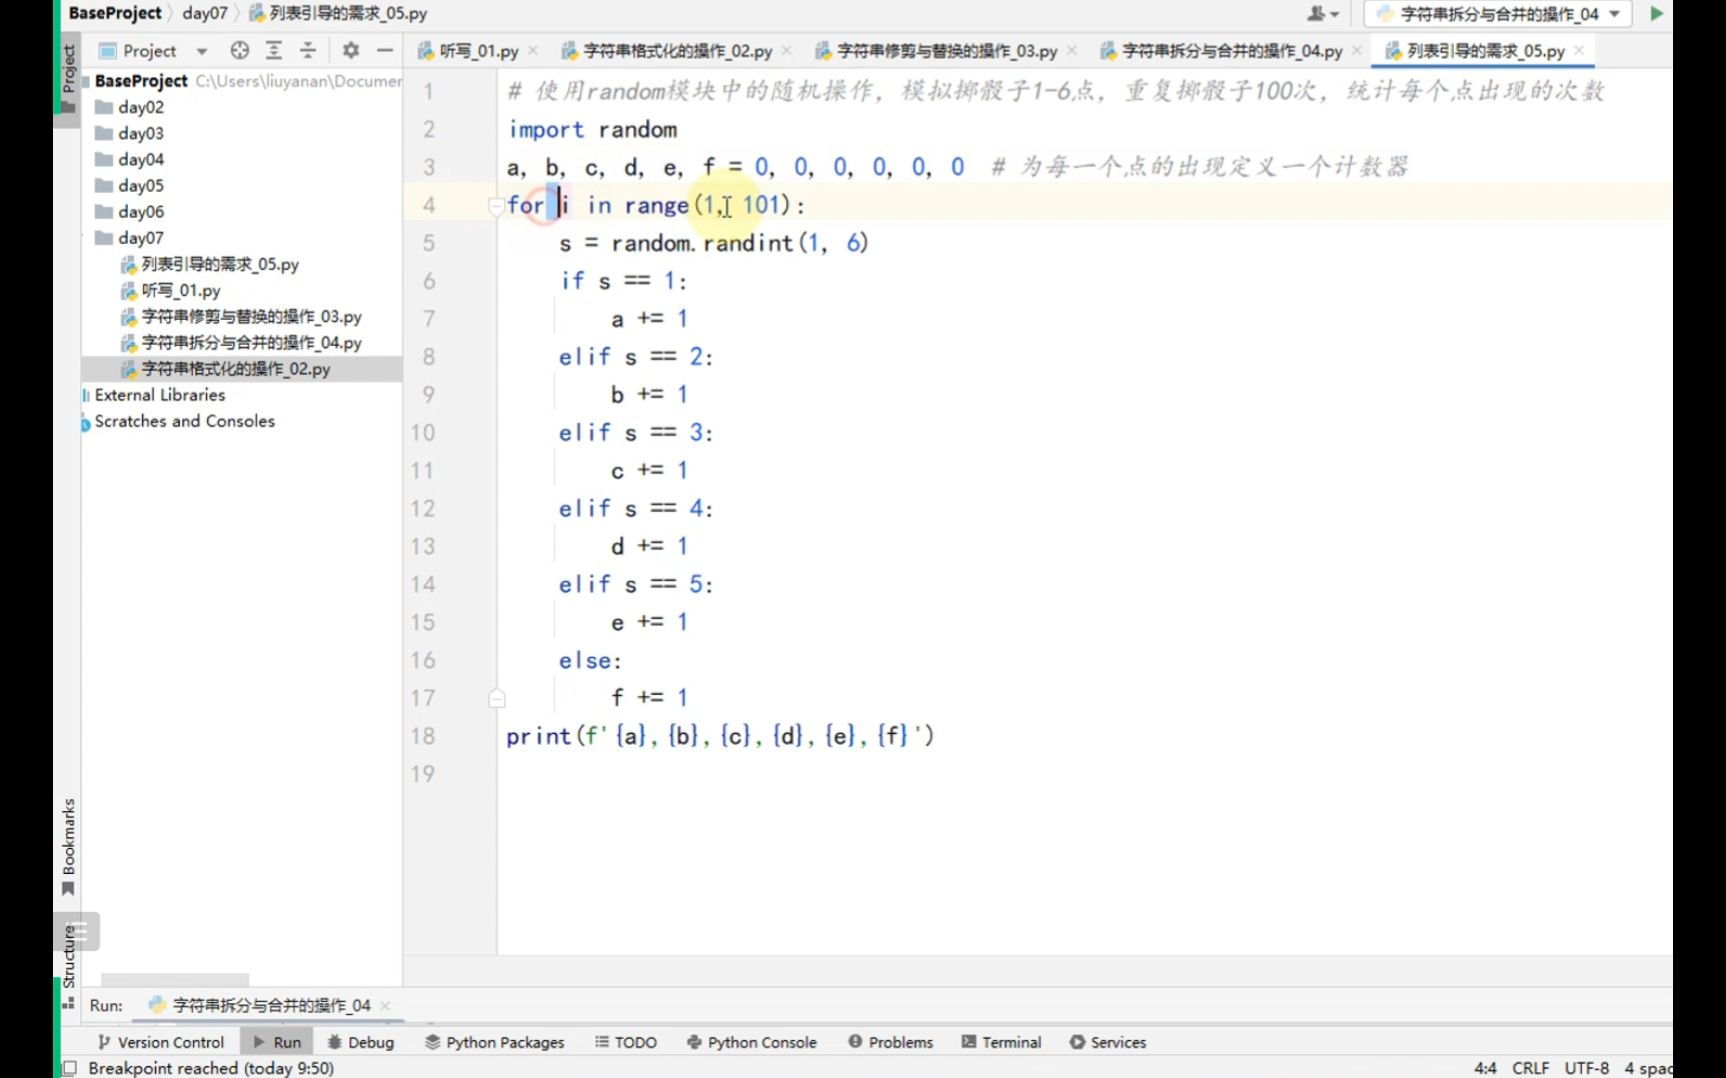Viewport: 1726px width, 1078px height.
Task: Place cursor on print statement line 18
Action: point(719,736)
